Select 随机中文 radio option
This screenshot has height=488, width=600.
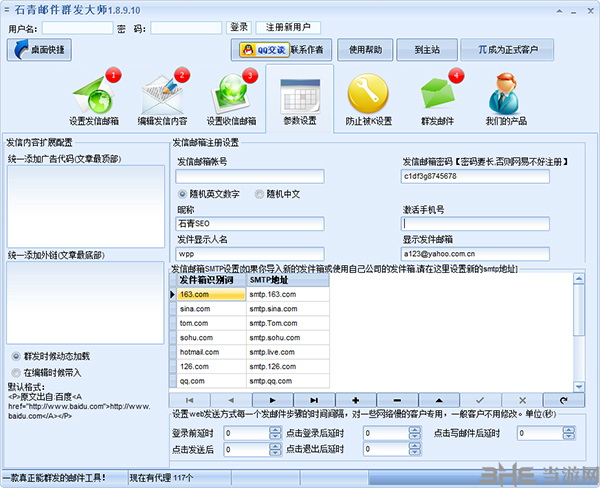[277, 194]
